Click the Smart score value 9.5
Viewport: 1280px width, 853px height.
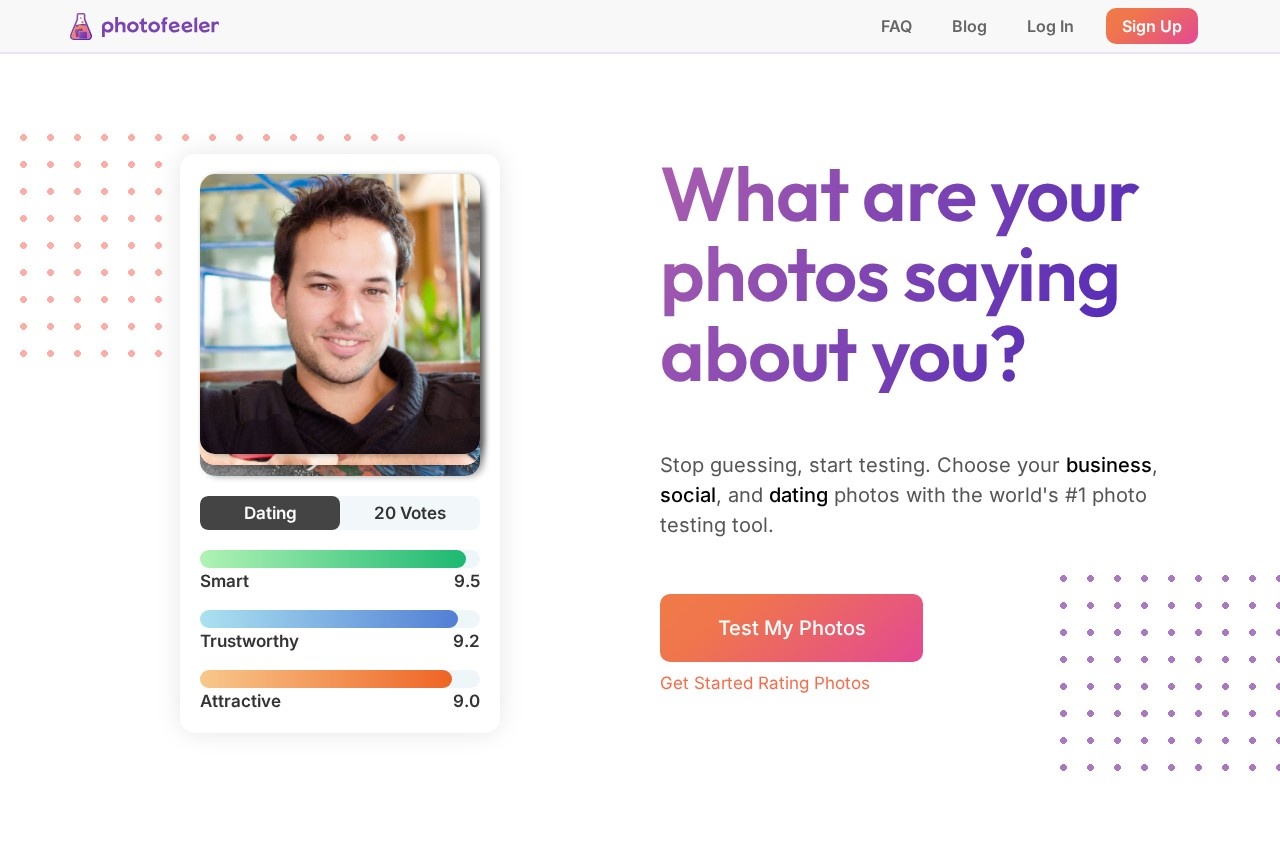(x=466, y=582)
